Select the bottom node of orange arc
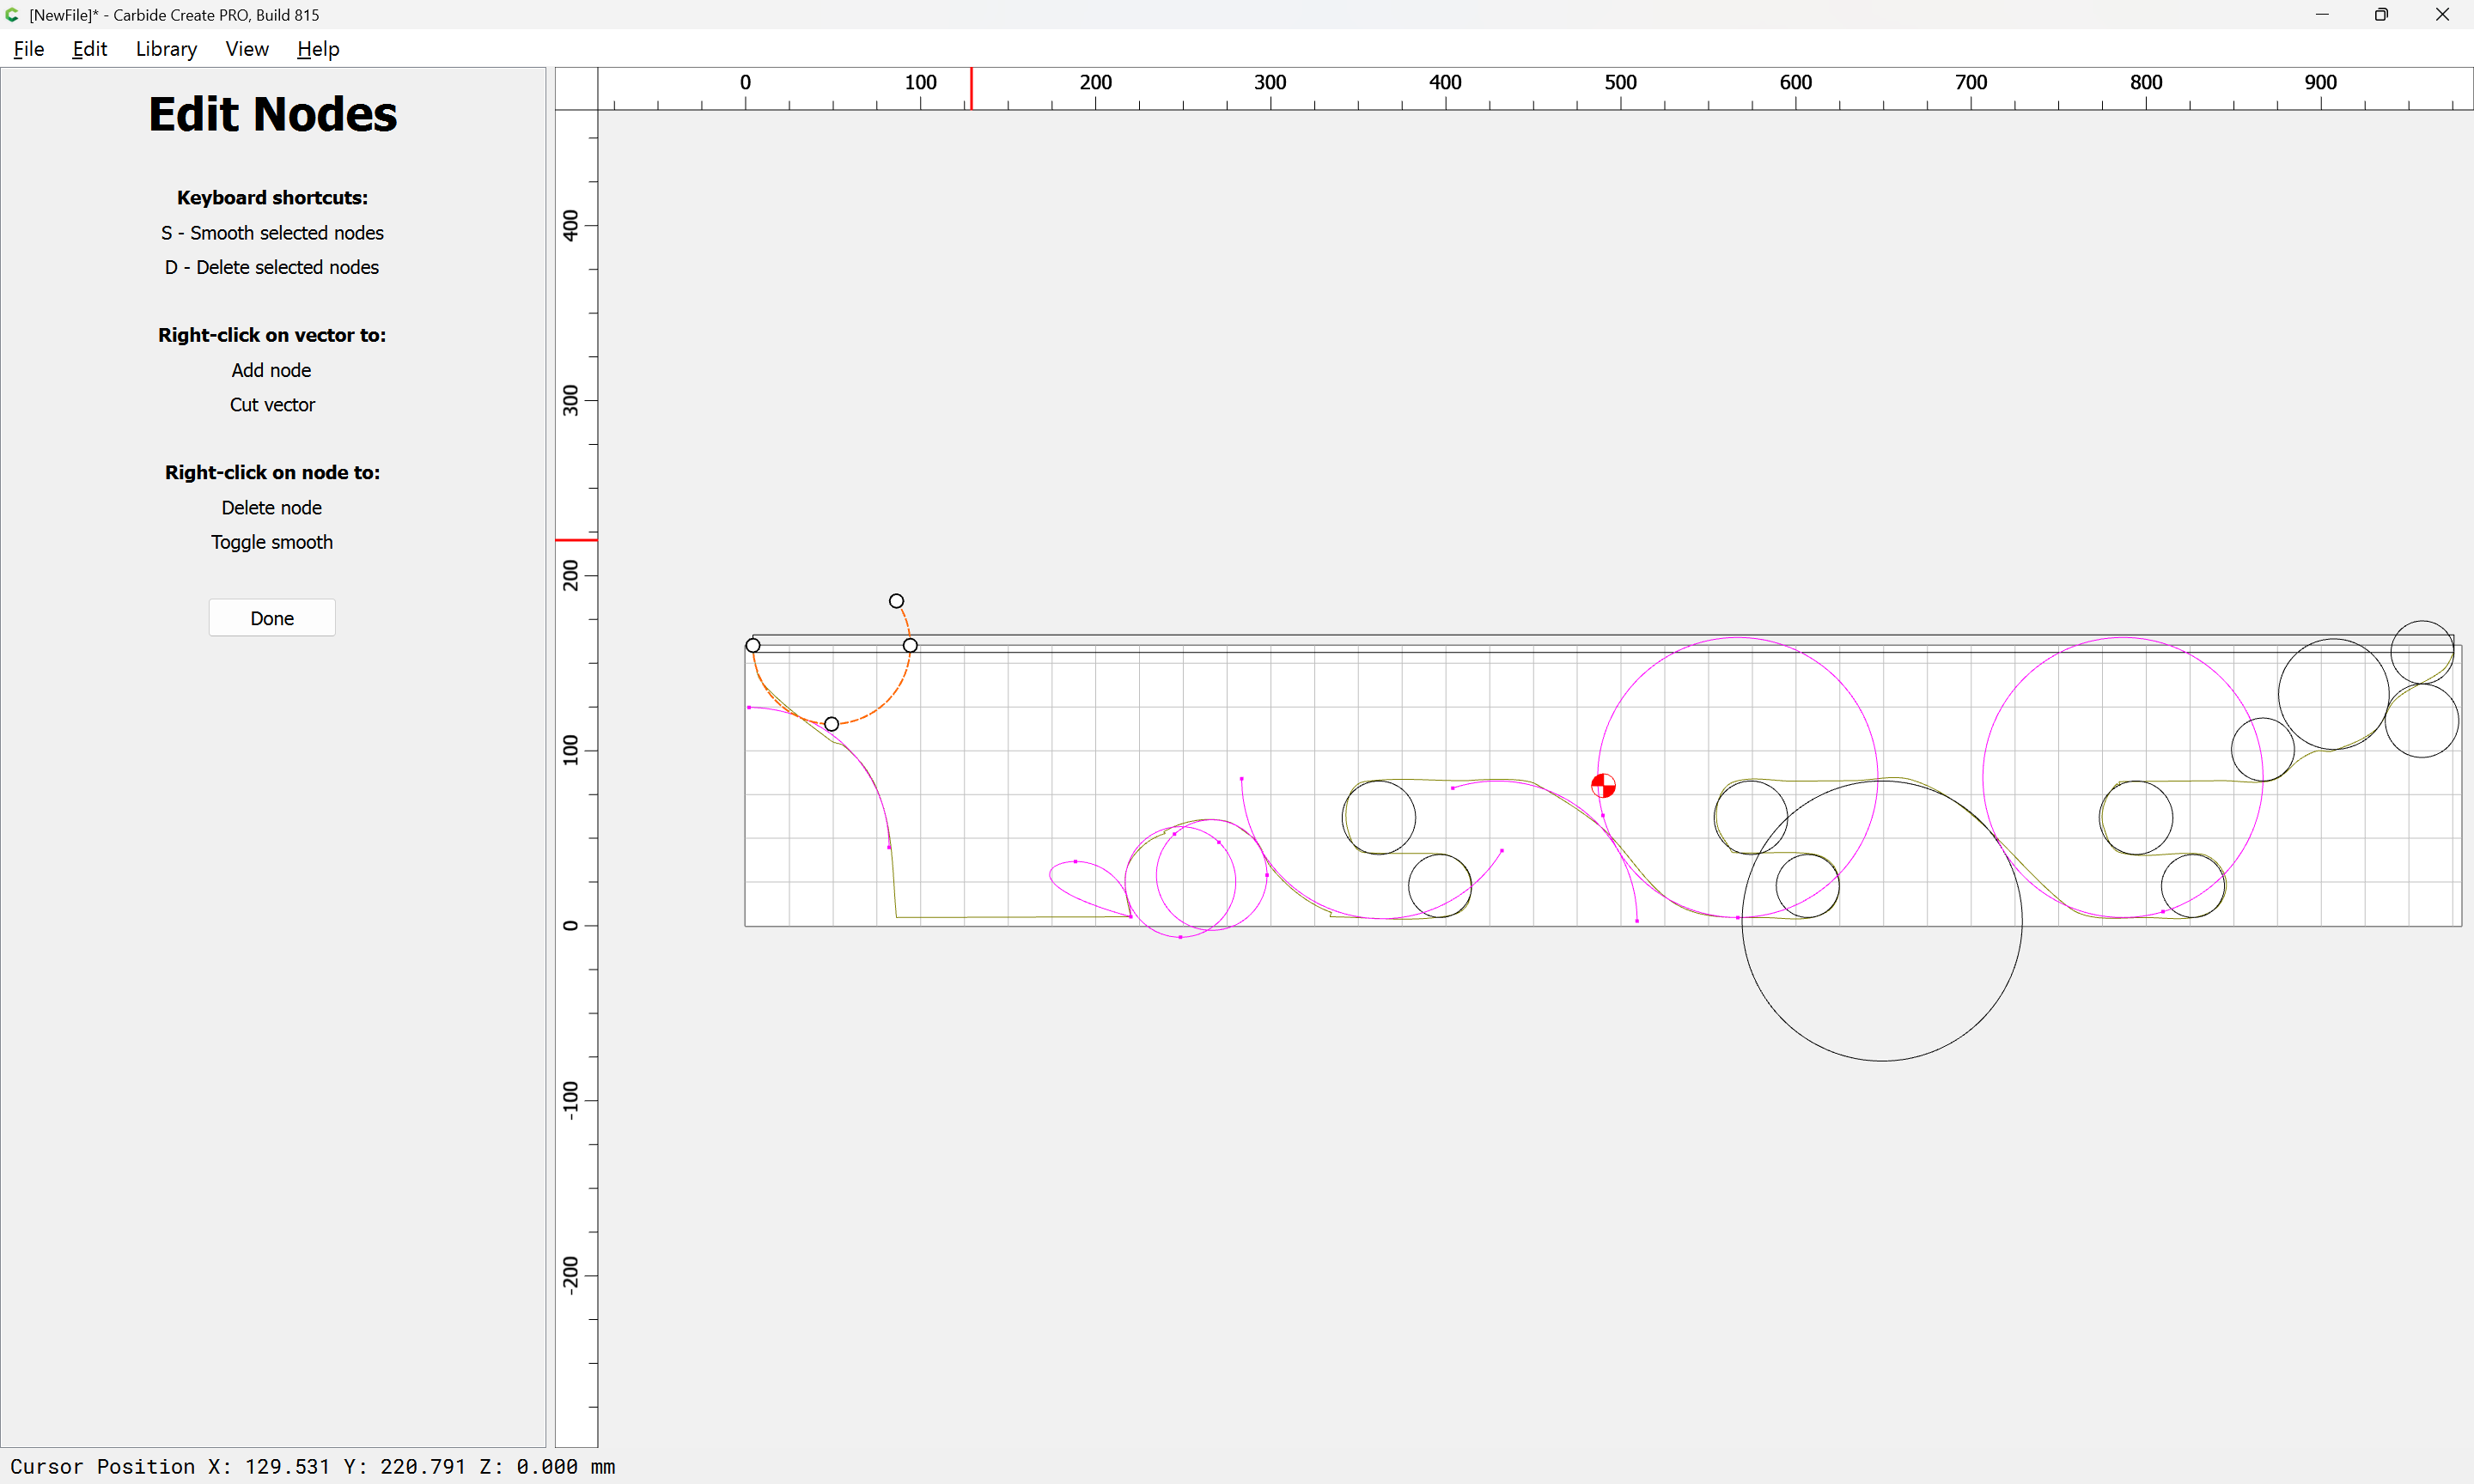The height and width of the screenshot is (1484, 2474). (831, 724)
